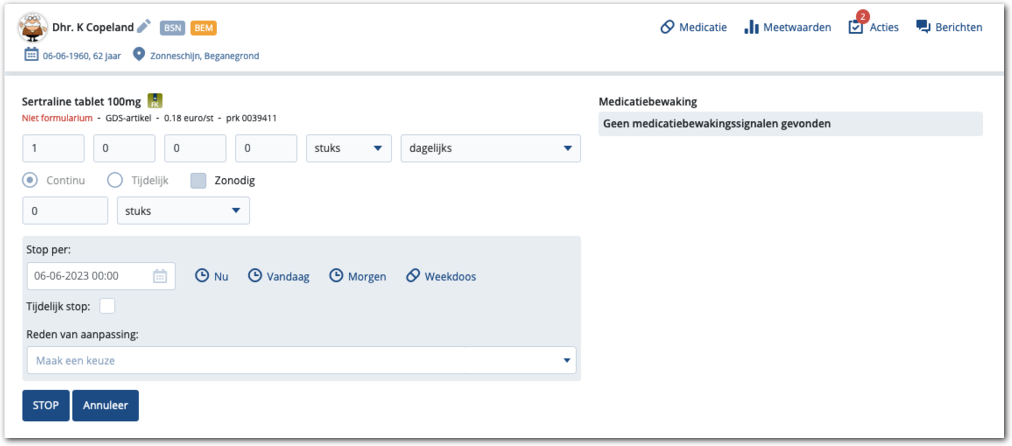Set stop date with Vandaag shortcut
The image size is (1012, 446).
tap(279, 276)
